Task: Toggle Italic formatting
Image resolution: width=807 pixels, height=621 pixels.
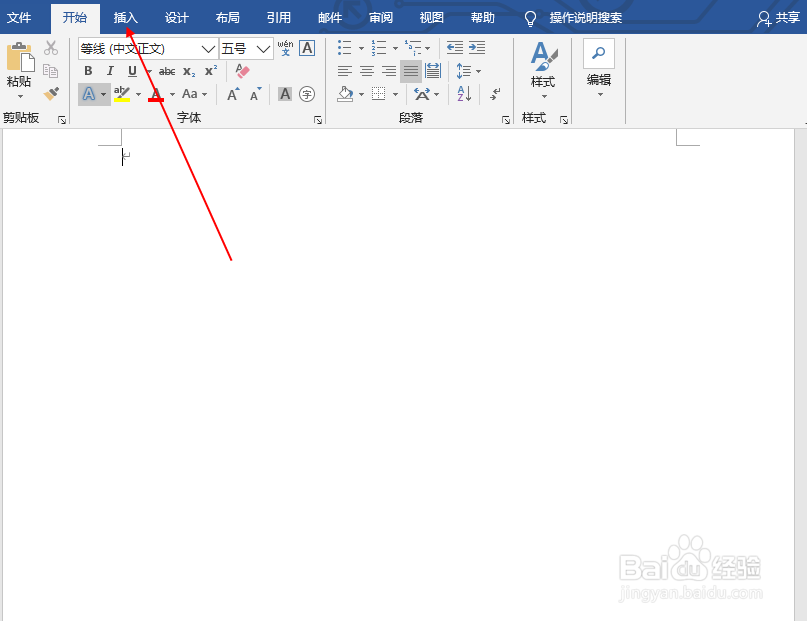Action: pos(110,71)
